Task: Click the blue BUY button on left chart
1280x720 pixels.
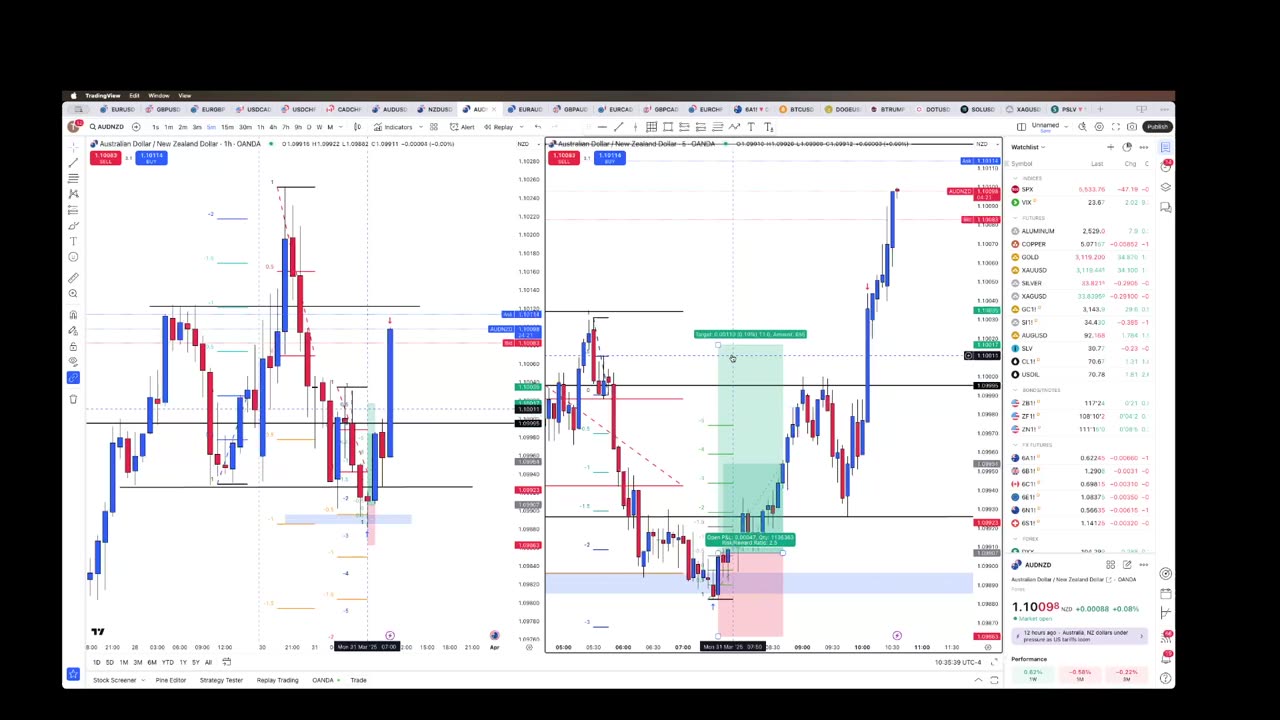Action: coord(151,158)
